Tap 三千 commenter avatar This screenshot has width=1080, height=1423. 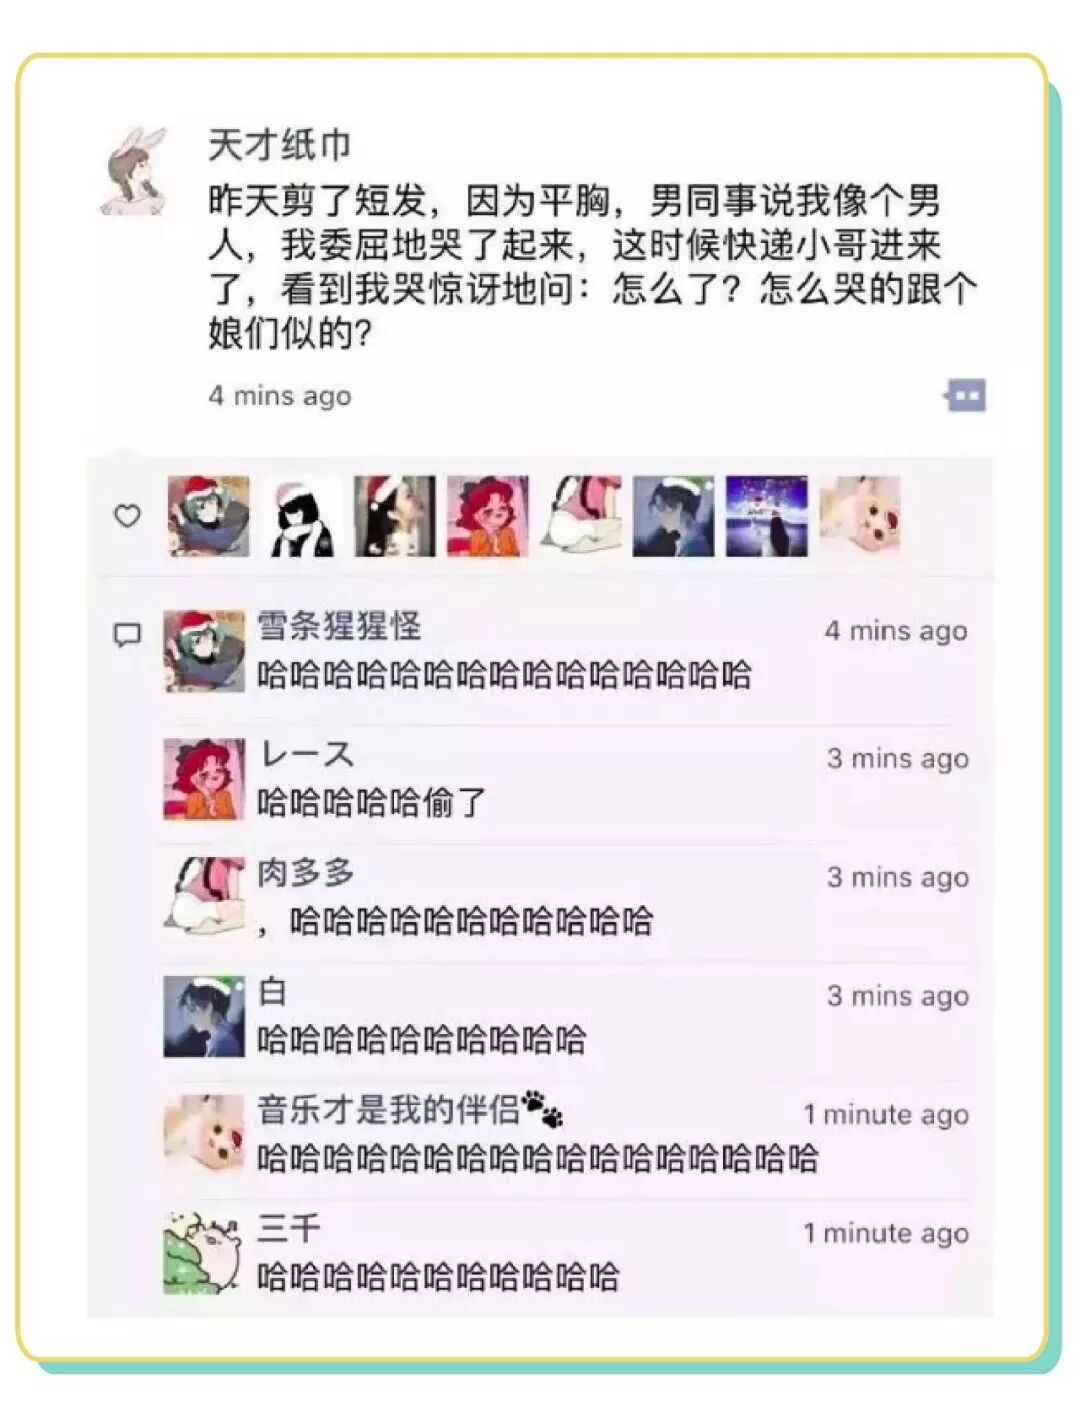point(204,1253)
